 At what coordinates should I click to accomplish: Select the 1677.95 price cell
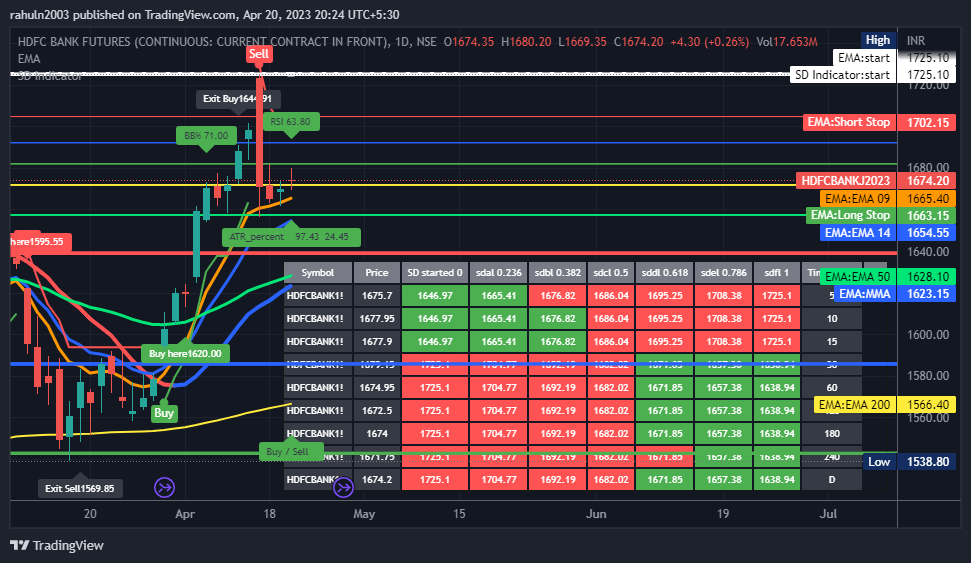coord(377,318)
